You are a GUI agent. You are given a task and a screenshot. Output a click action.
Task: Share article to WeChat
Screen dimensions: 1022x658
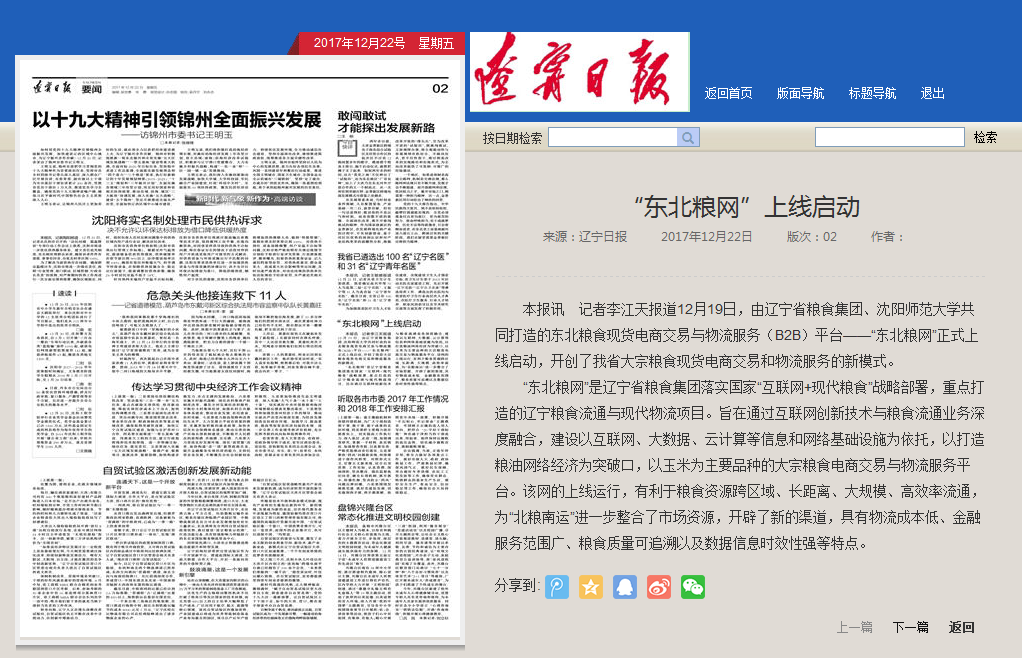pos(693,587)
